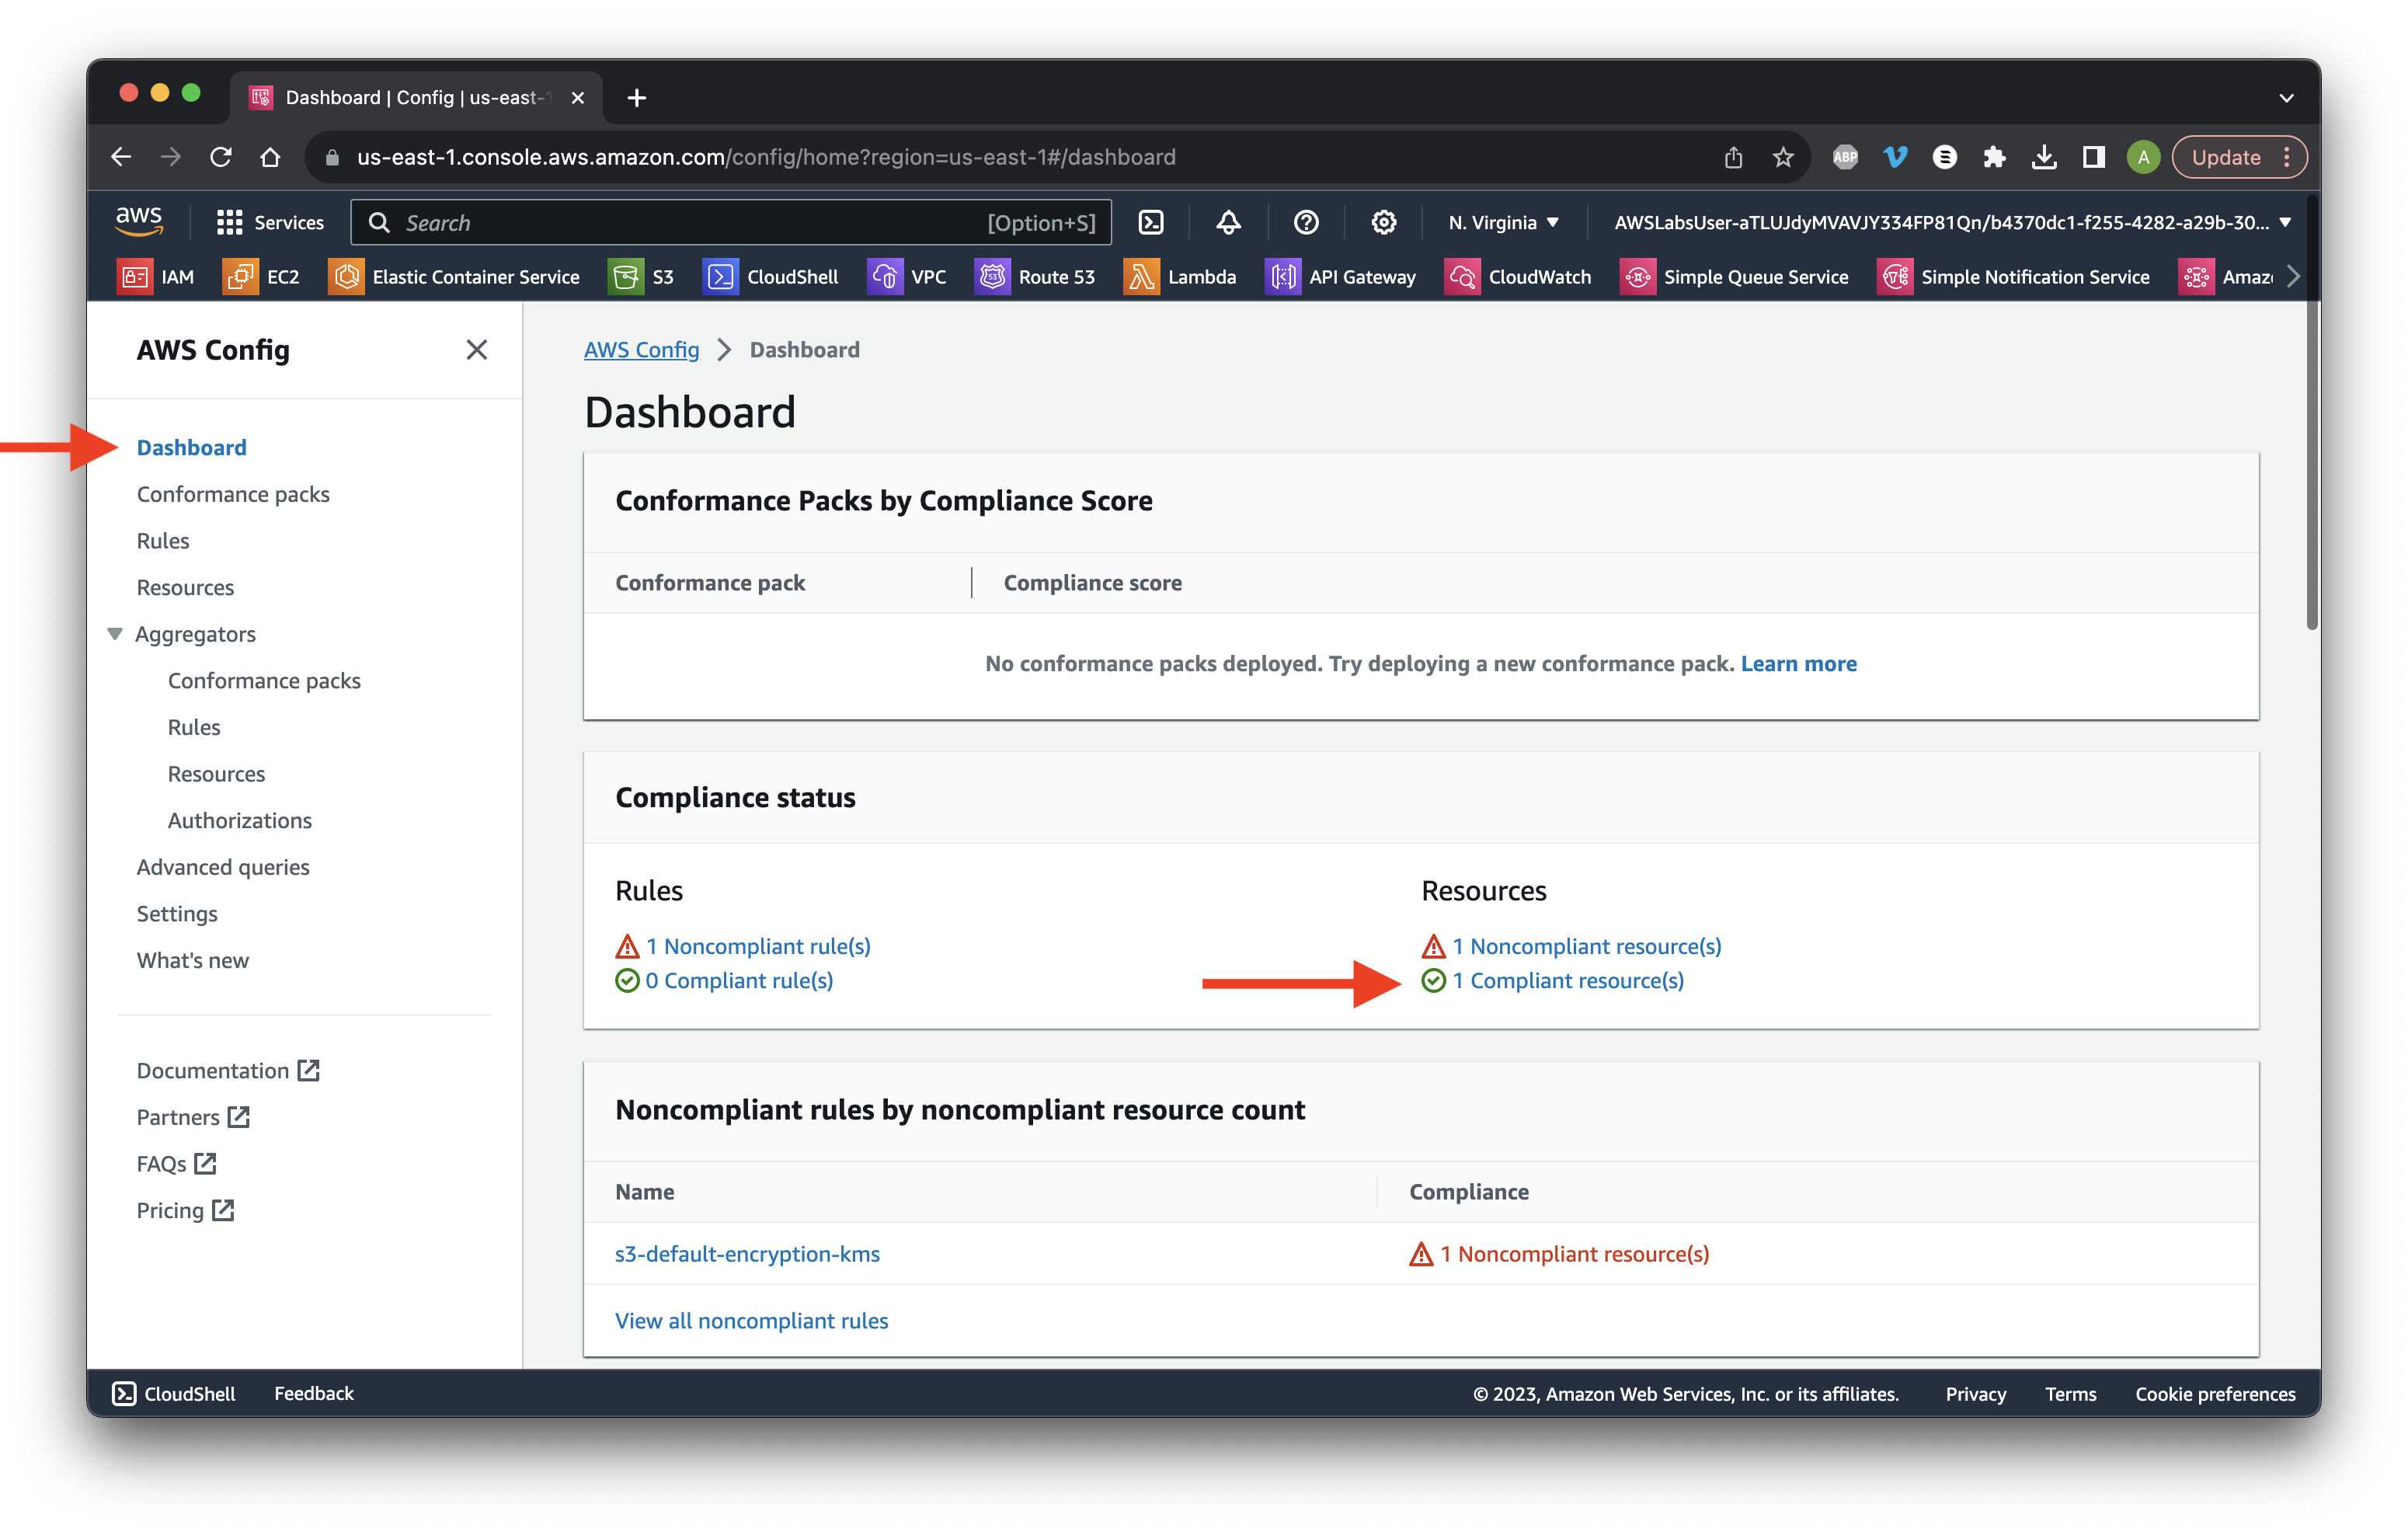Open 1 Compliant resource(s) link

point(1567,980)
